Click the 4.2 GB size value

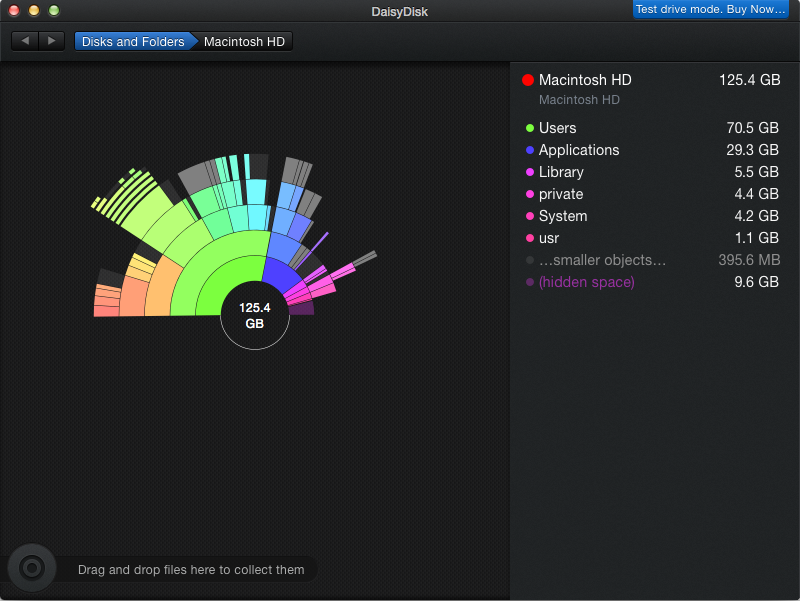click(757, 216)
